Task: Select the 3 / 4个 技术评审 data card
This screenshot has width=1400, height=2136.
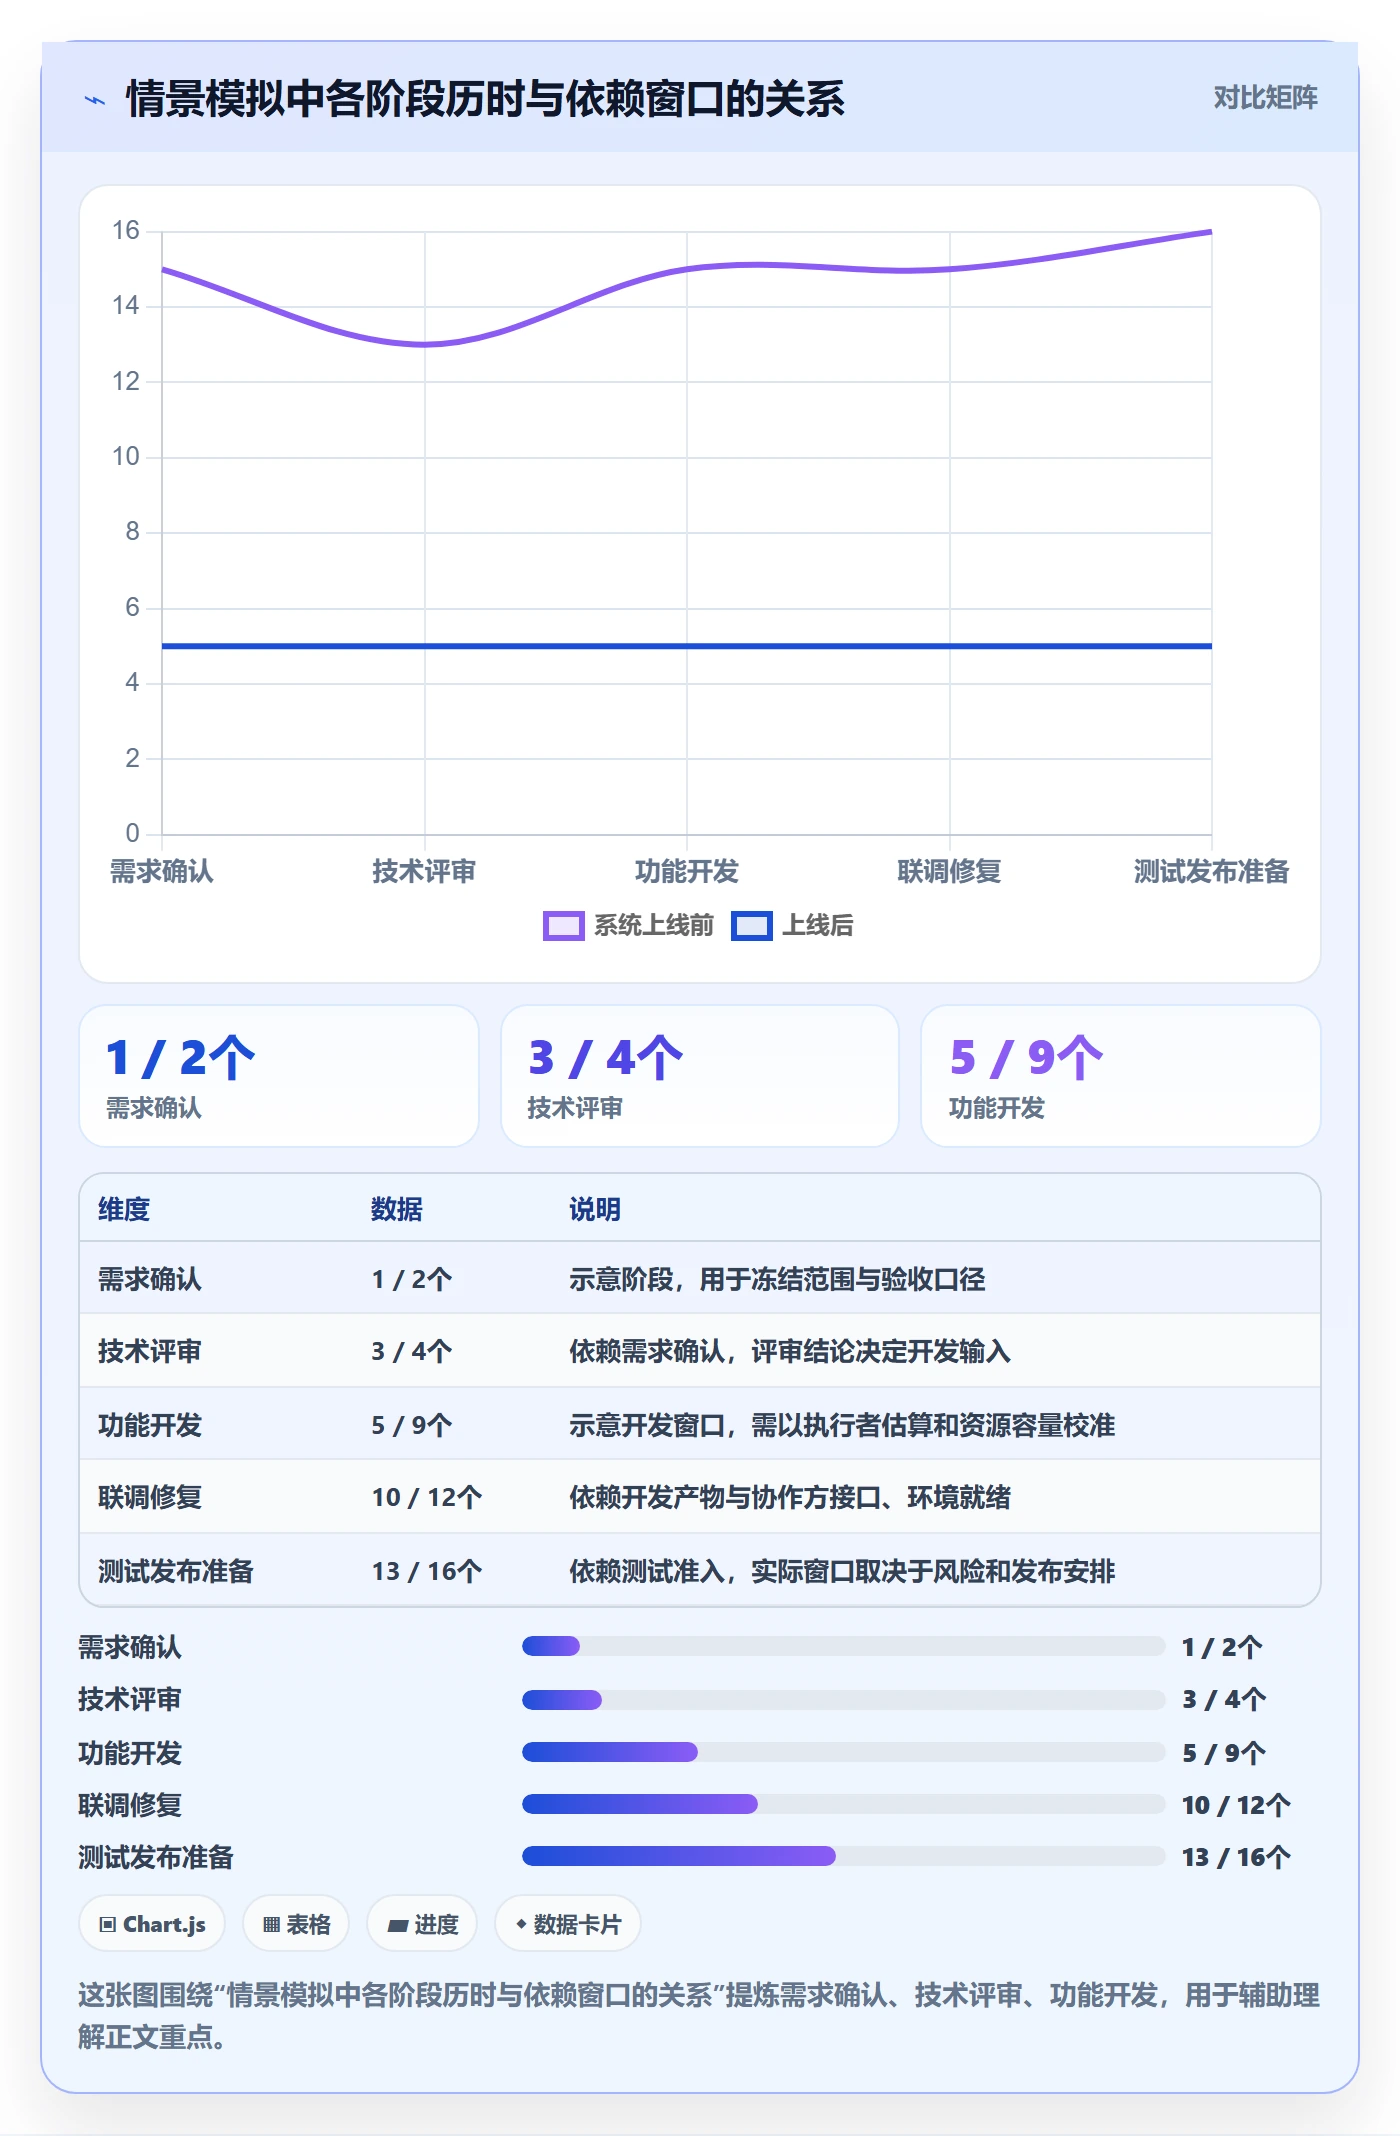Action: point(699,1076)
